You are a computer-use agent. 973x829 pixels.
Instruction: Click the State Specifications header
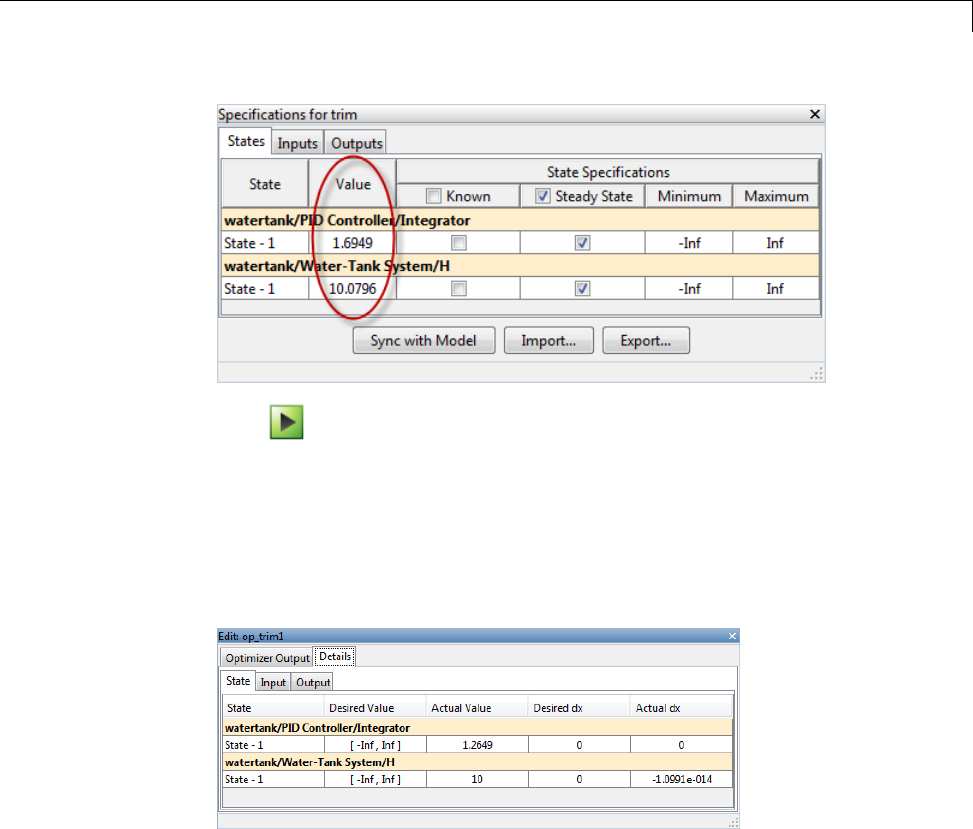pyautogui.click(x=608, y=172)
